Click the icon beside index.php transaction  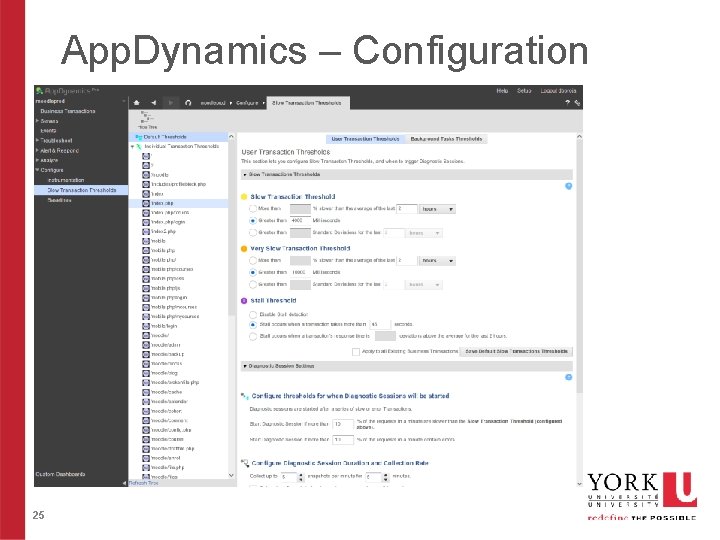(146, 203)
